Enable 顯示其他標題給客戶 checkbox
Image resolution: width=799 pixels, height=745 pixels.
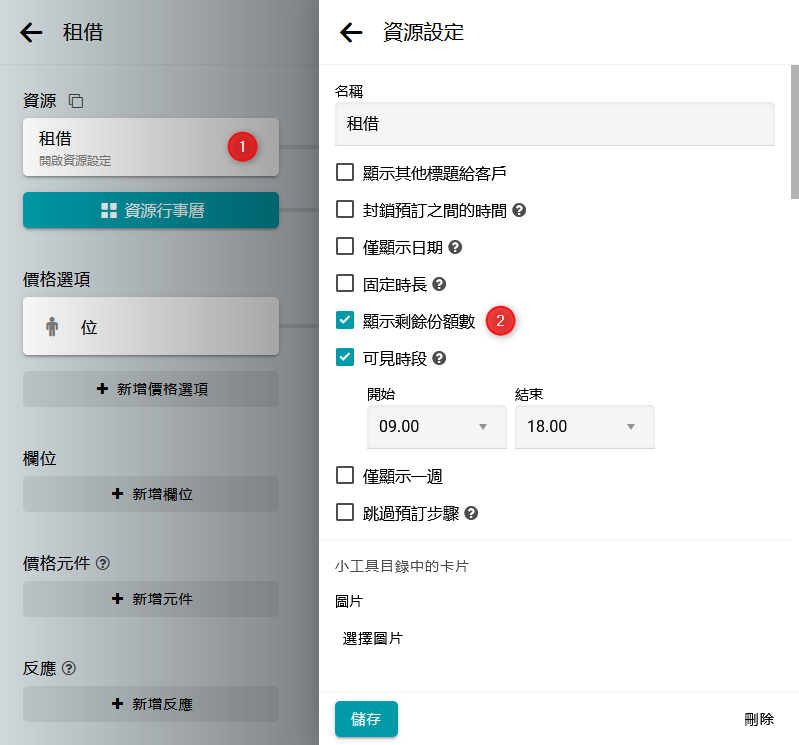click(x=345, y=173)
